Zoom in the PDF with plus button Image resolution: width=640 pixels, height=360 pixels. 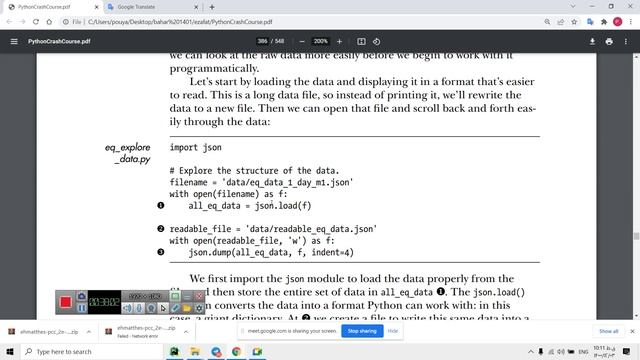339,41
